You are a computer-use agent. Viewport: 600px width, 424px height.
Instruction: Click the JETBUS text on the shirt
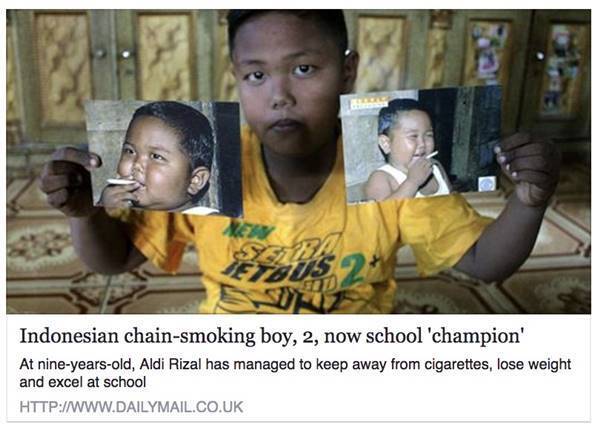(x=278, y=270)
